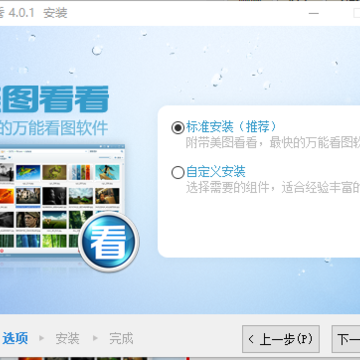Click the 选项 step label
Screen dimensions: 360x360
point(15,338)
